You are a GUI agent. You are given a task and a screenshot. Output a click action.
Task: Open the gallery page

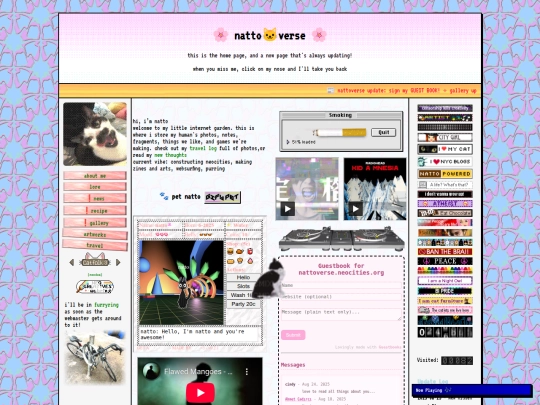tap(95, 223)
